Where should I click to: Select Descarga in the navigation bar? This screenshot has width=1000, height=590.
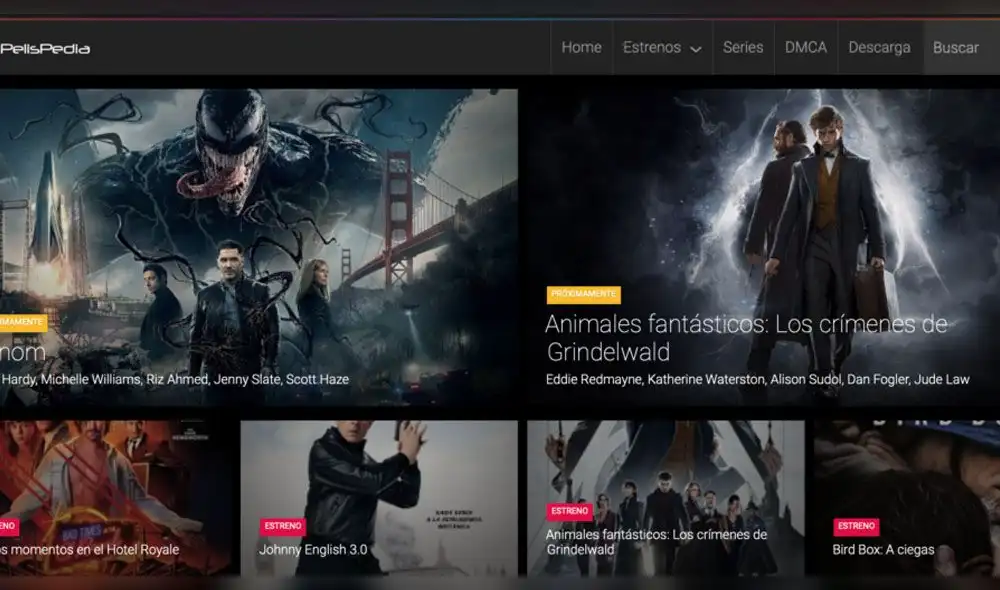(x=879, y=47)
